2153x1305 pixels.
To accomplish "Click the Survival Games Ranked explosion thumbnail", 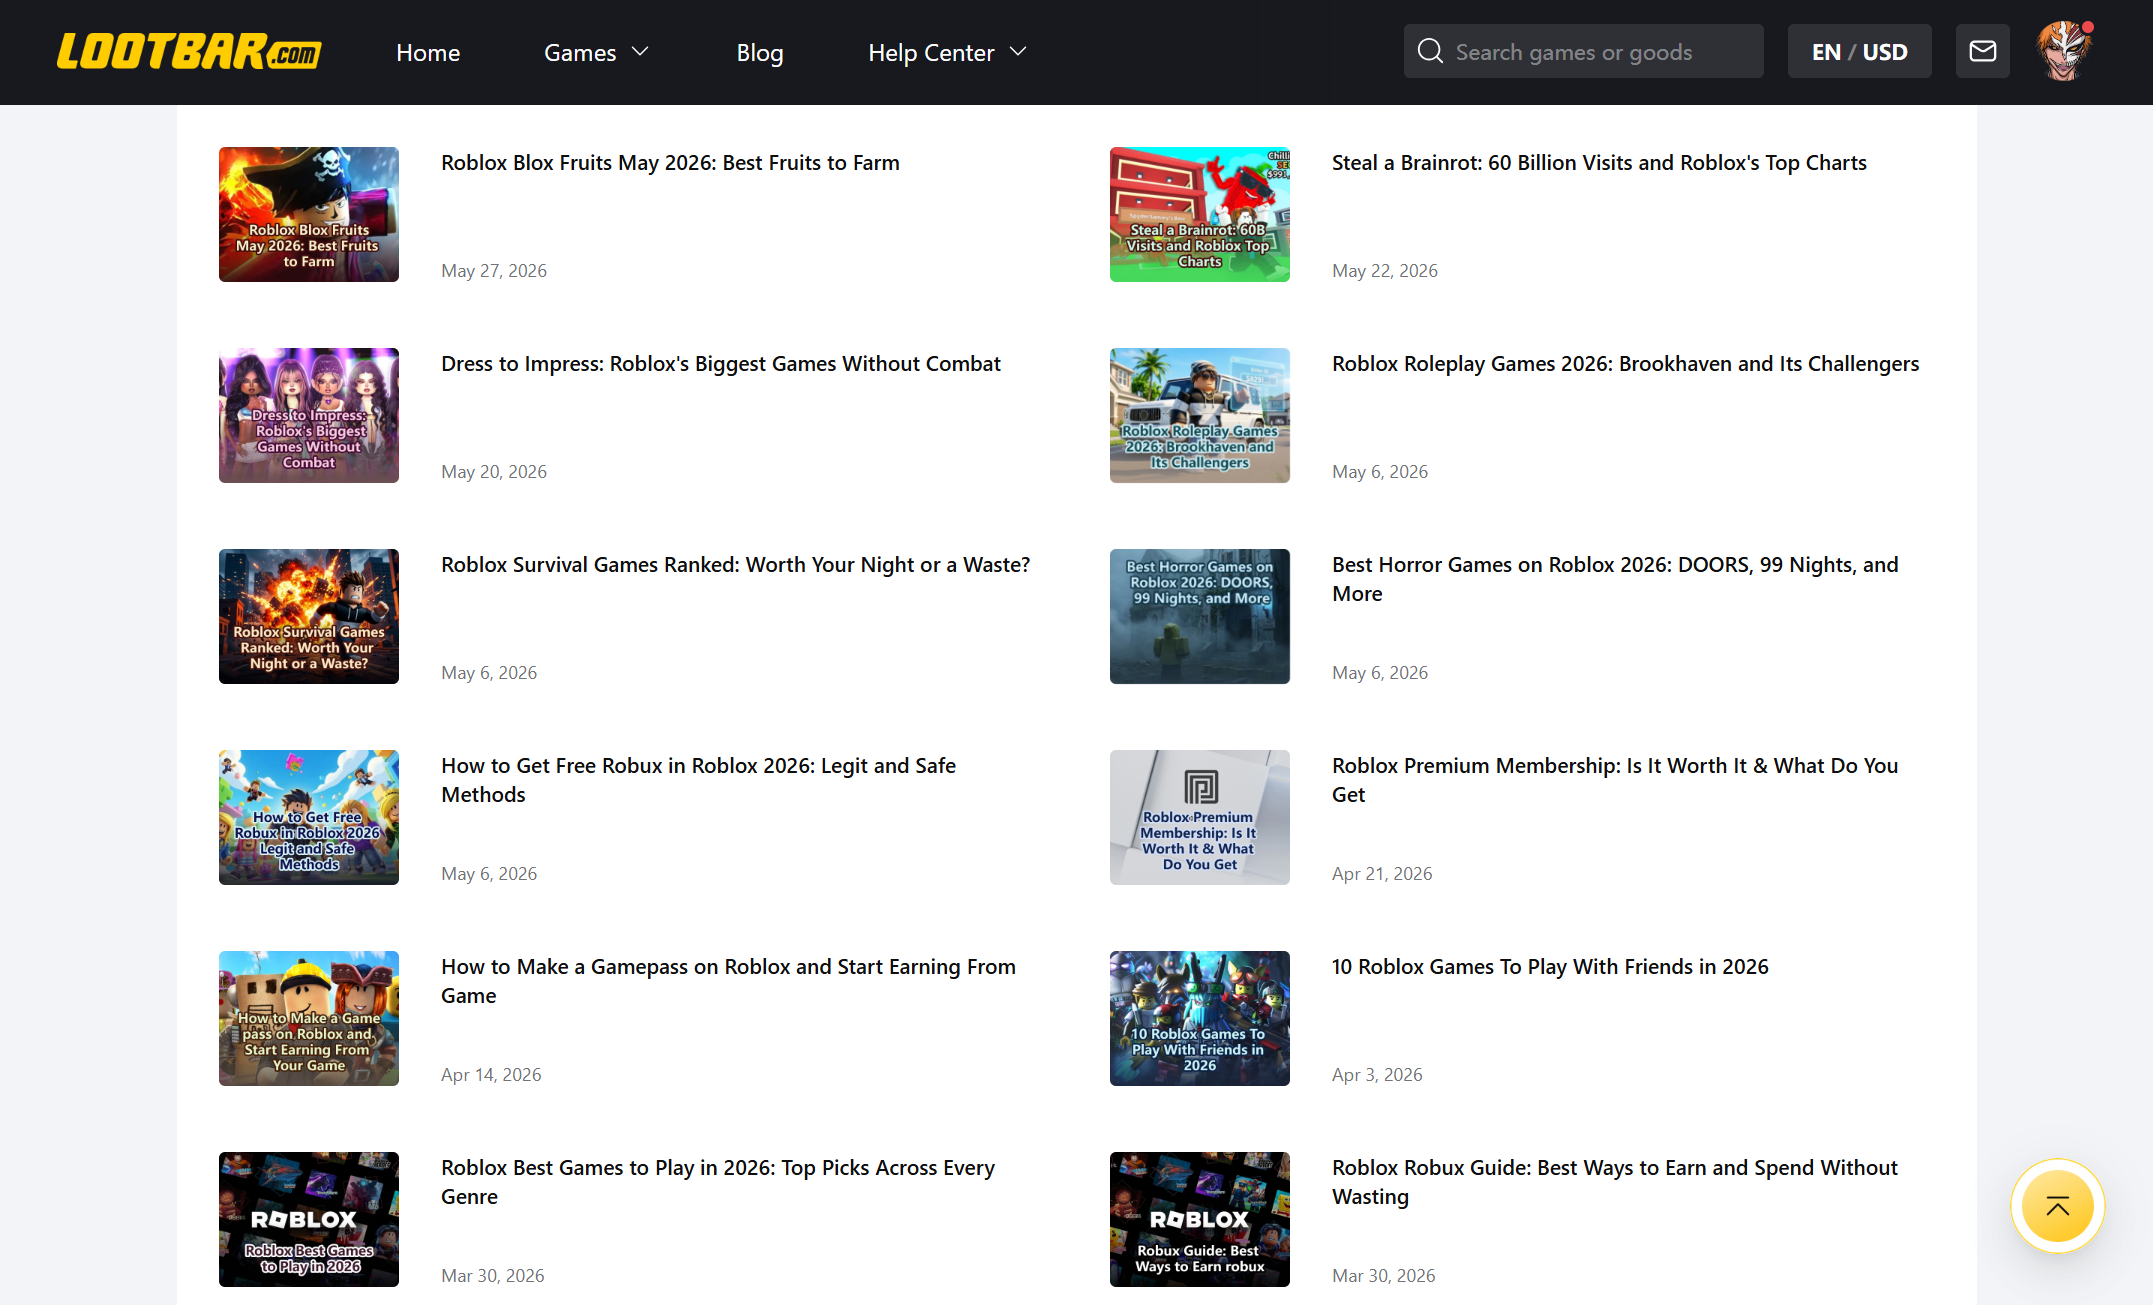I will [x=309, y=616].
